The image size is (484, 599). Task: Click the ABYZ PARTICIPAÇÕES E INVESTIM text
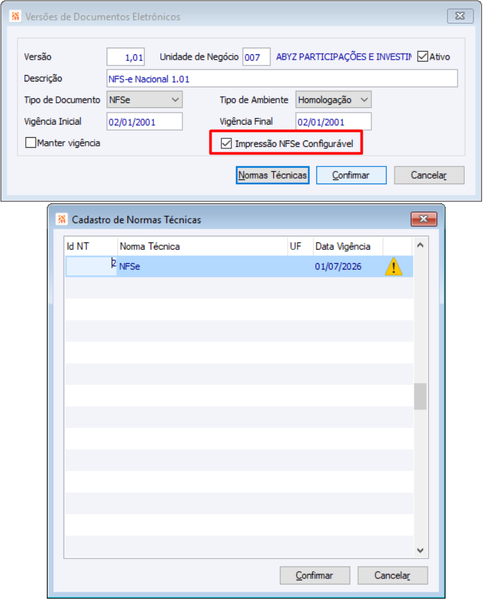(x=344, y=57)
